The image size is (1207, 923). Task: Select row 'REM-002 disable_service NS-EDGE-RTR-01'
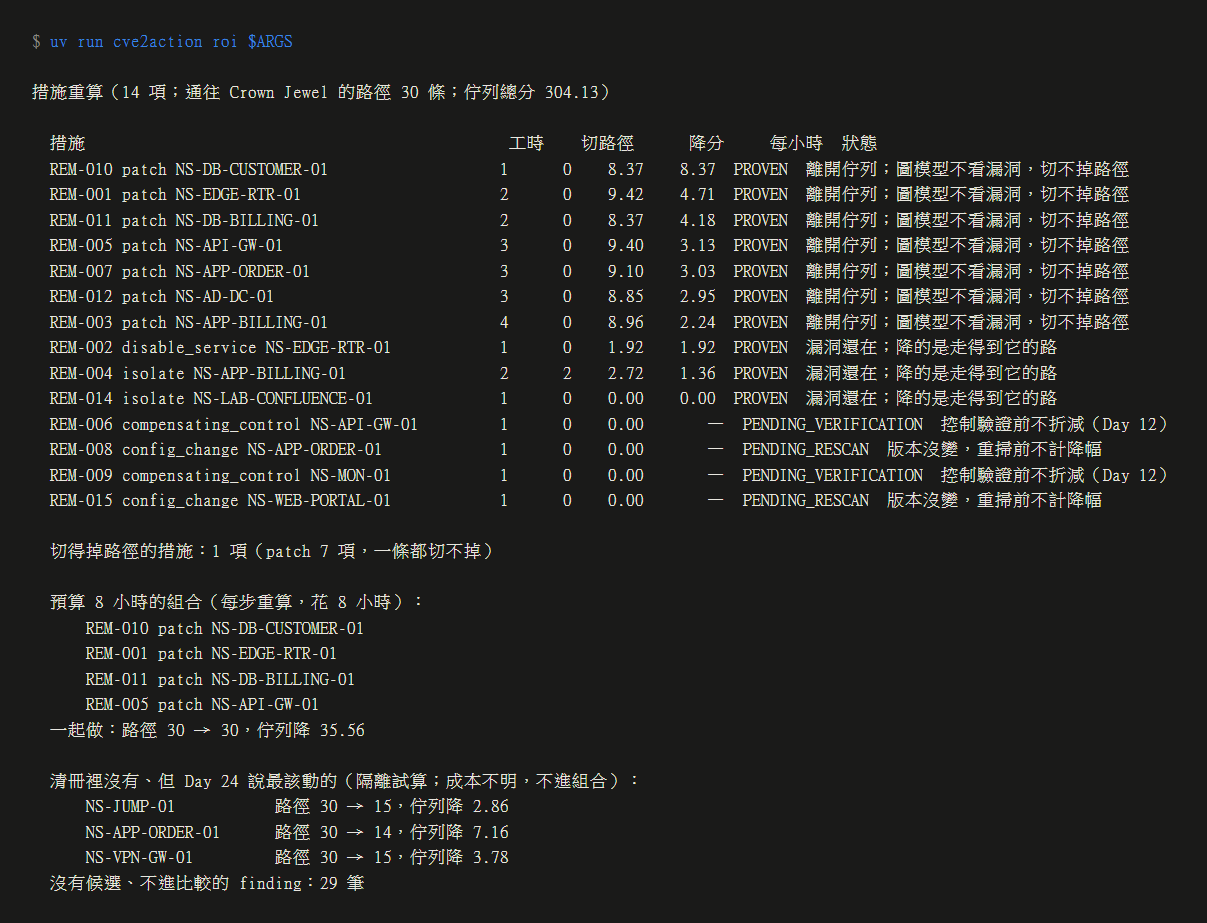click(553, 348)
